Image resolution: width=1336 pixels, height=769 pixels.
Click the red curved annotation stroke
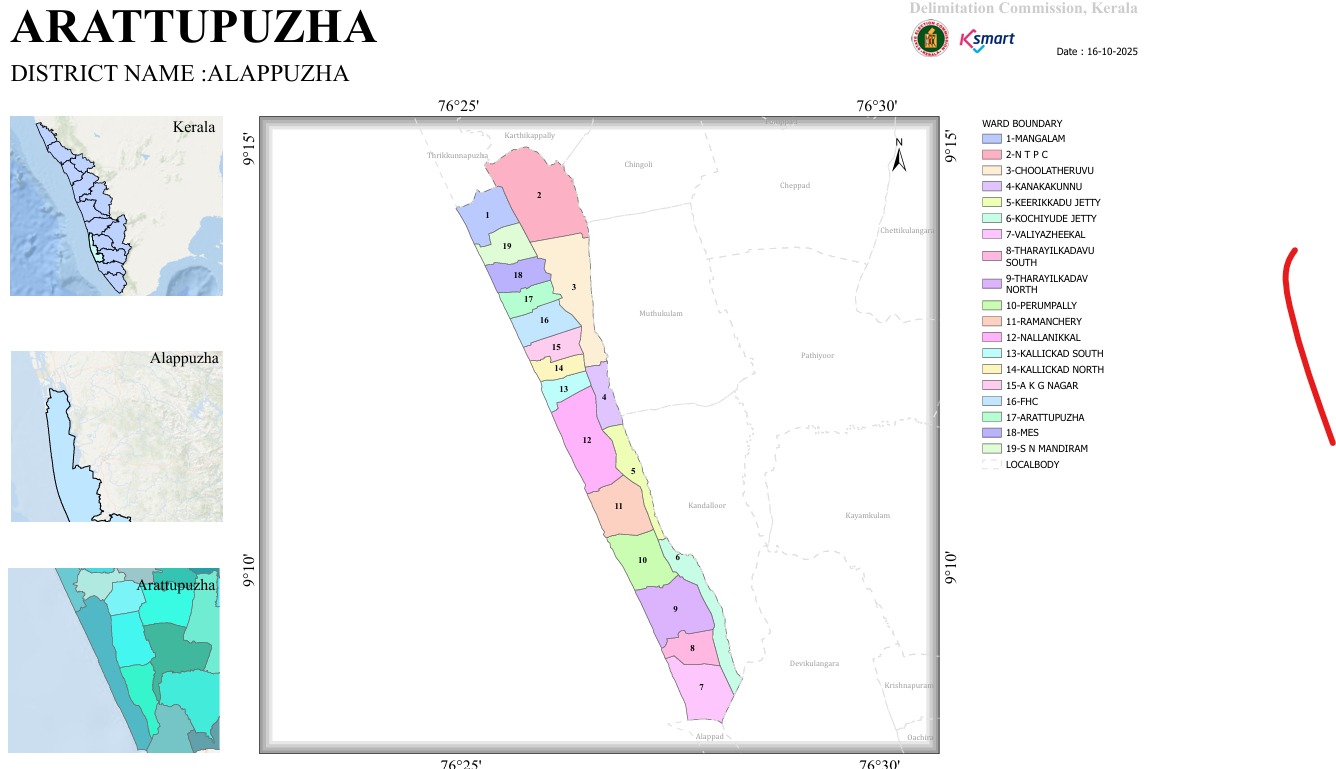pyautogui.click(x=1309, y=345)
